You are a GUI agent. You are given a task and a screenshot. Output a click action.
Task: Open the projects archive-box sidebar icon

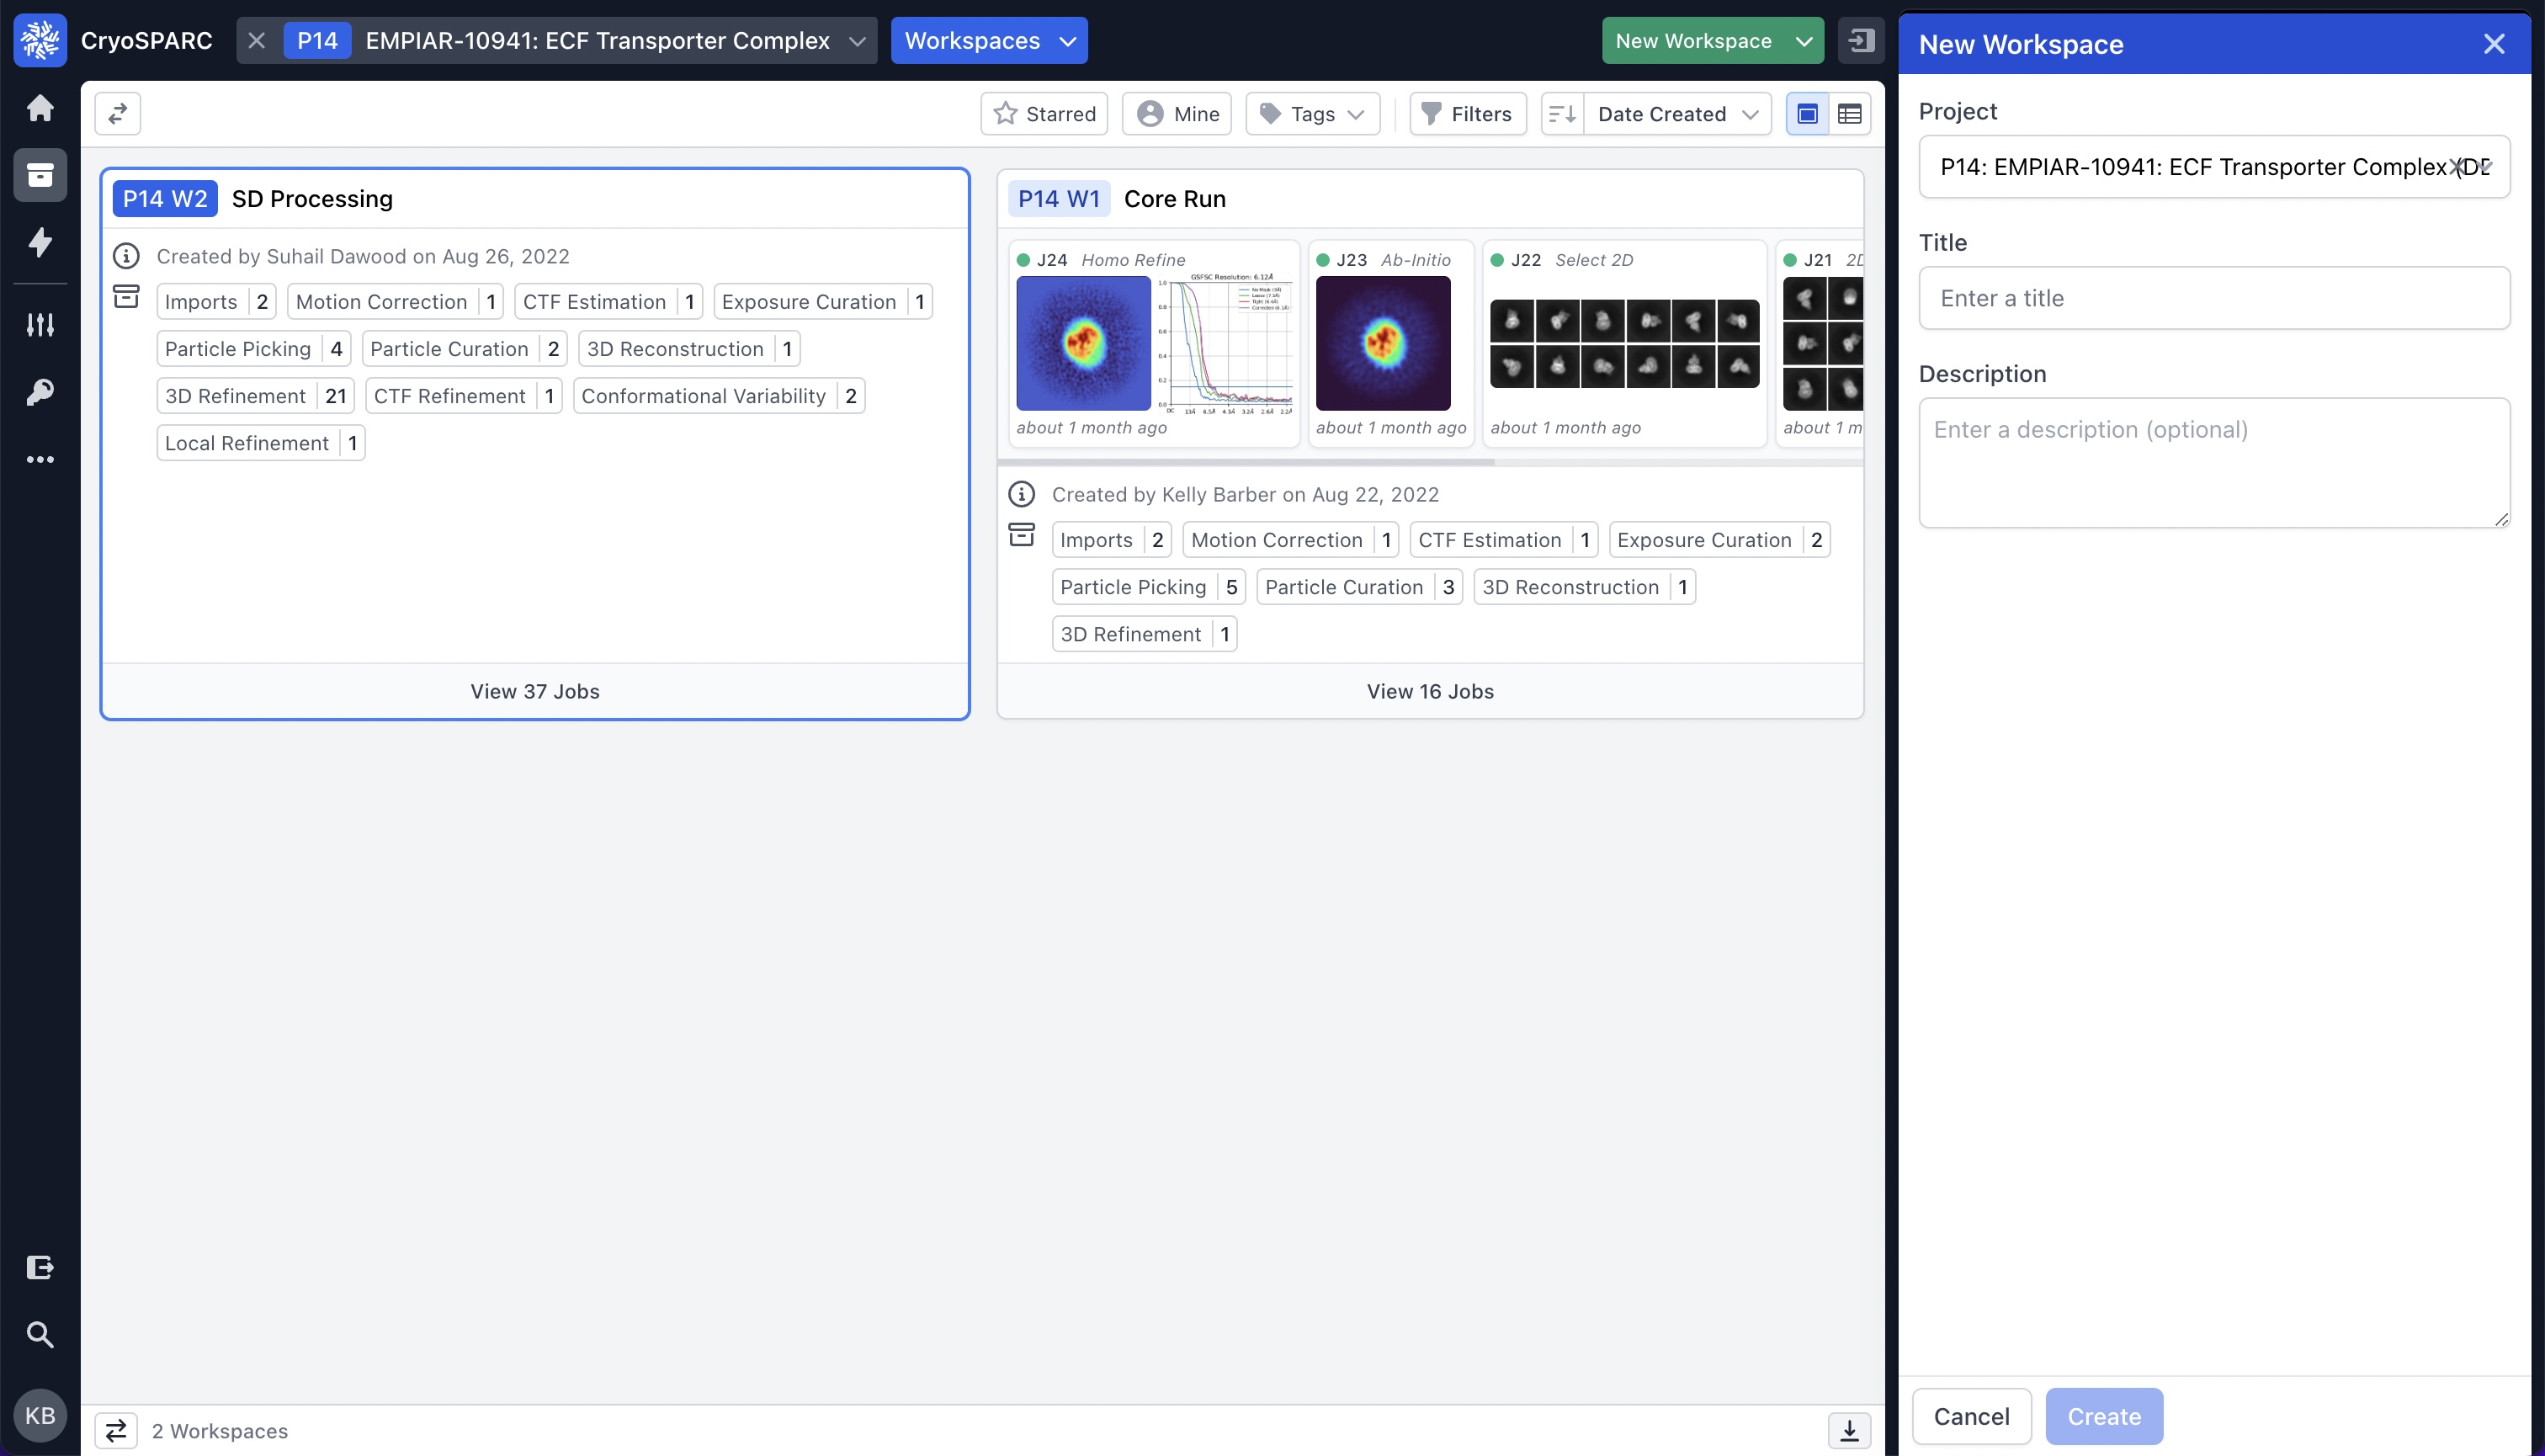tap(40, 175)
